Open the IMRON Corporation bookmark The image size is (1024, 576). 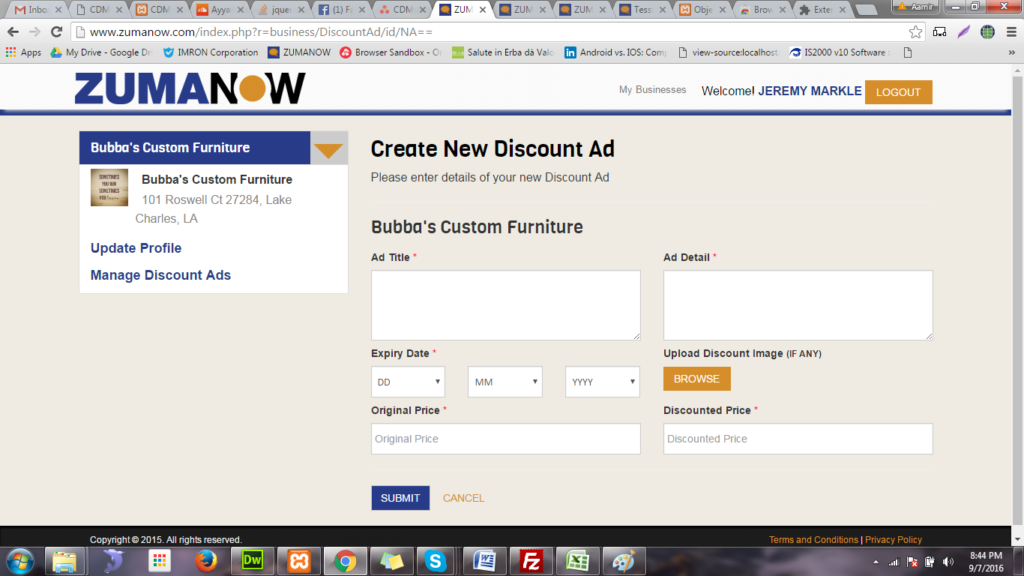(210, 52)
